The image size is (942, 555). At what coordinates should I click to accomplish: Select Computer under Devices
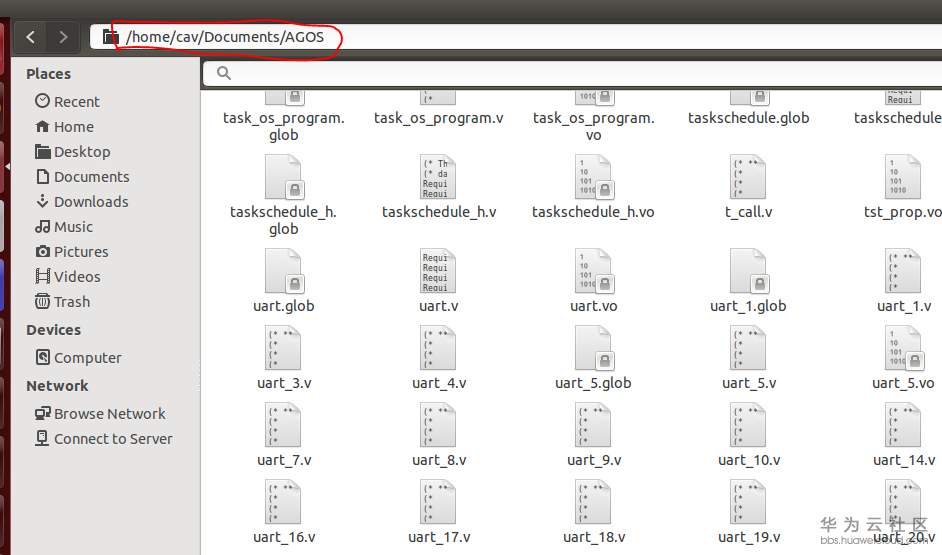point(78,358)
